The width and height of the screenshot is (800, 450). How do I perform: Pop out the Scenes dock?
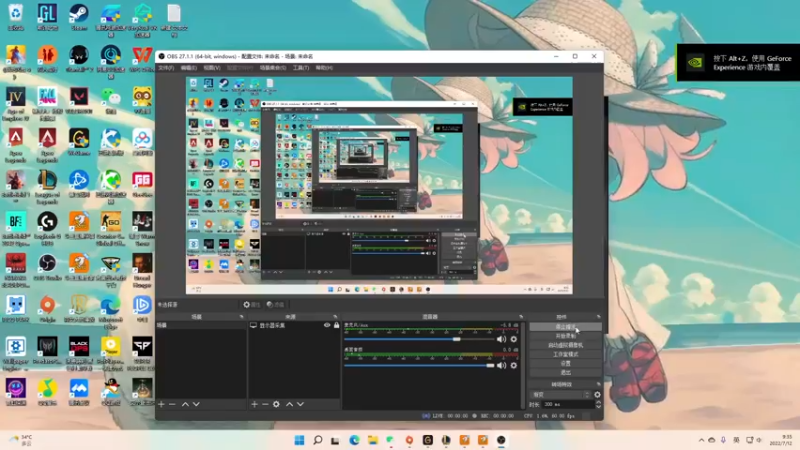coord(241,317)
